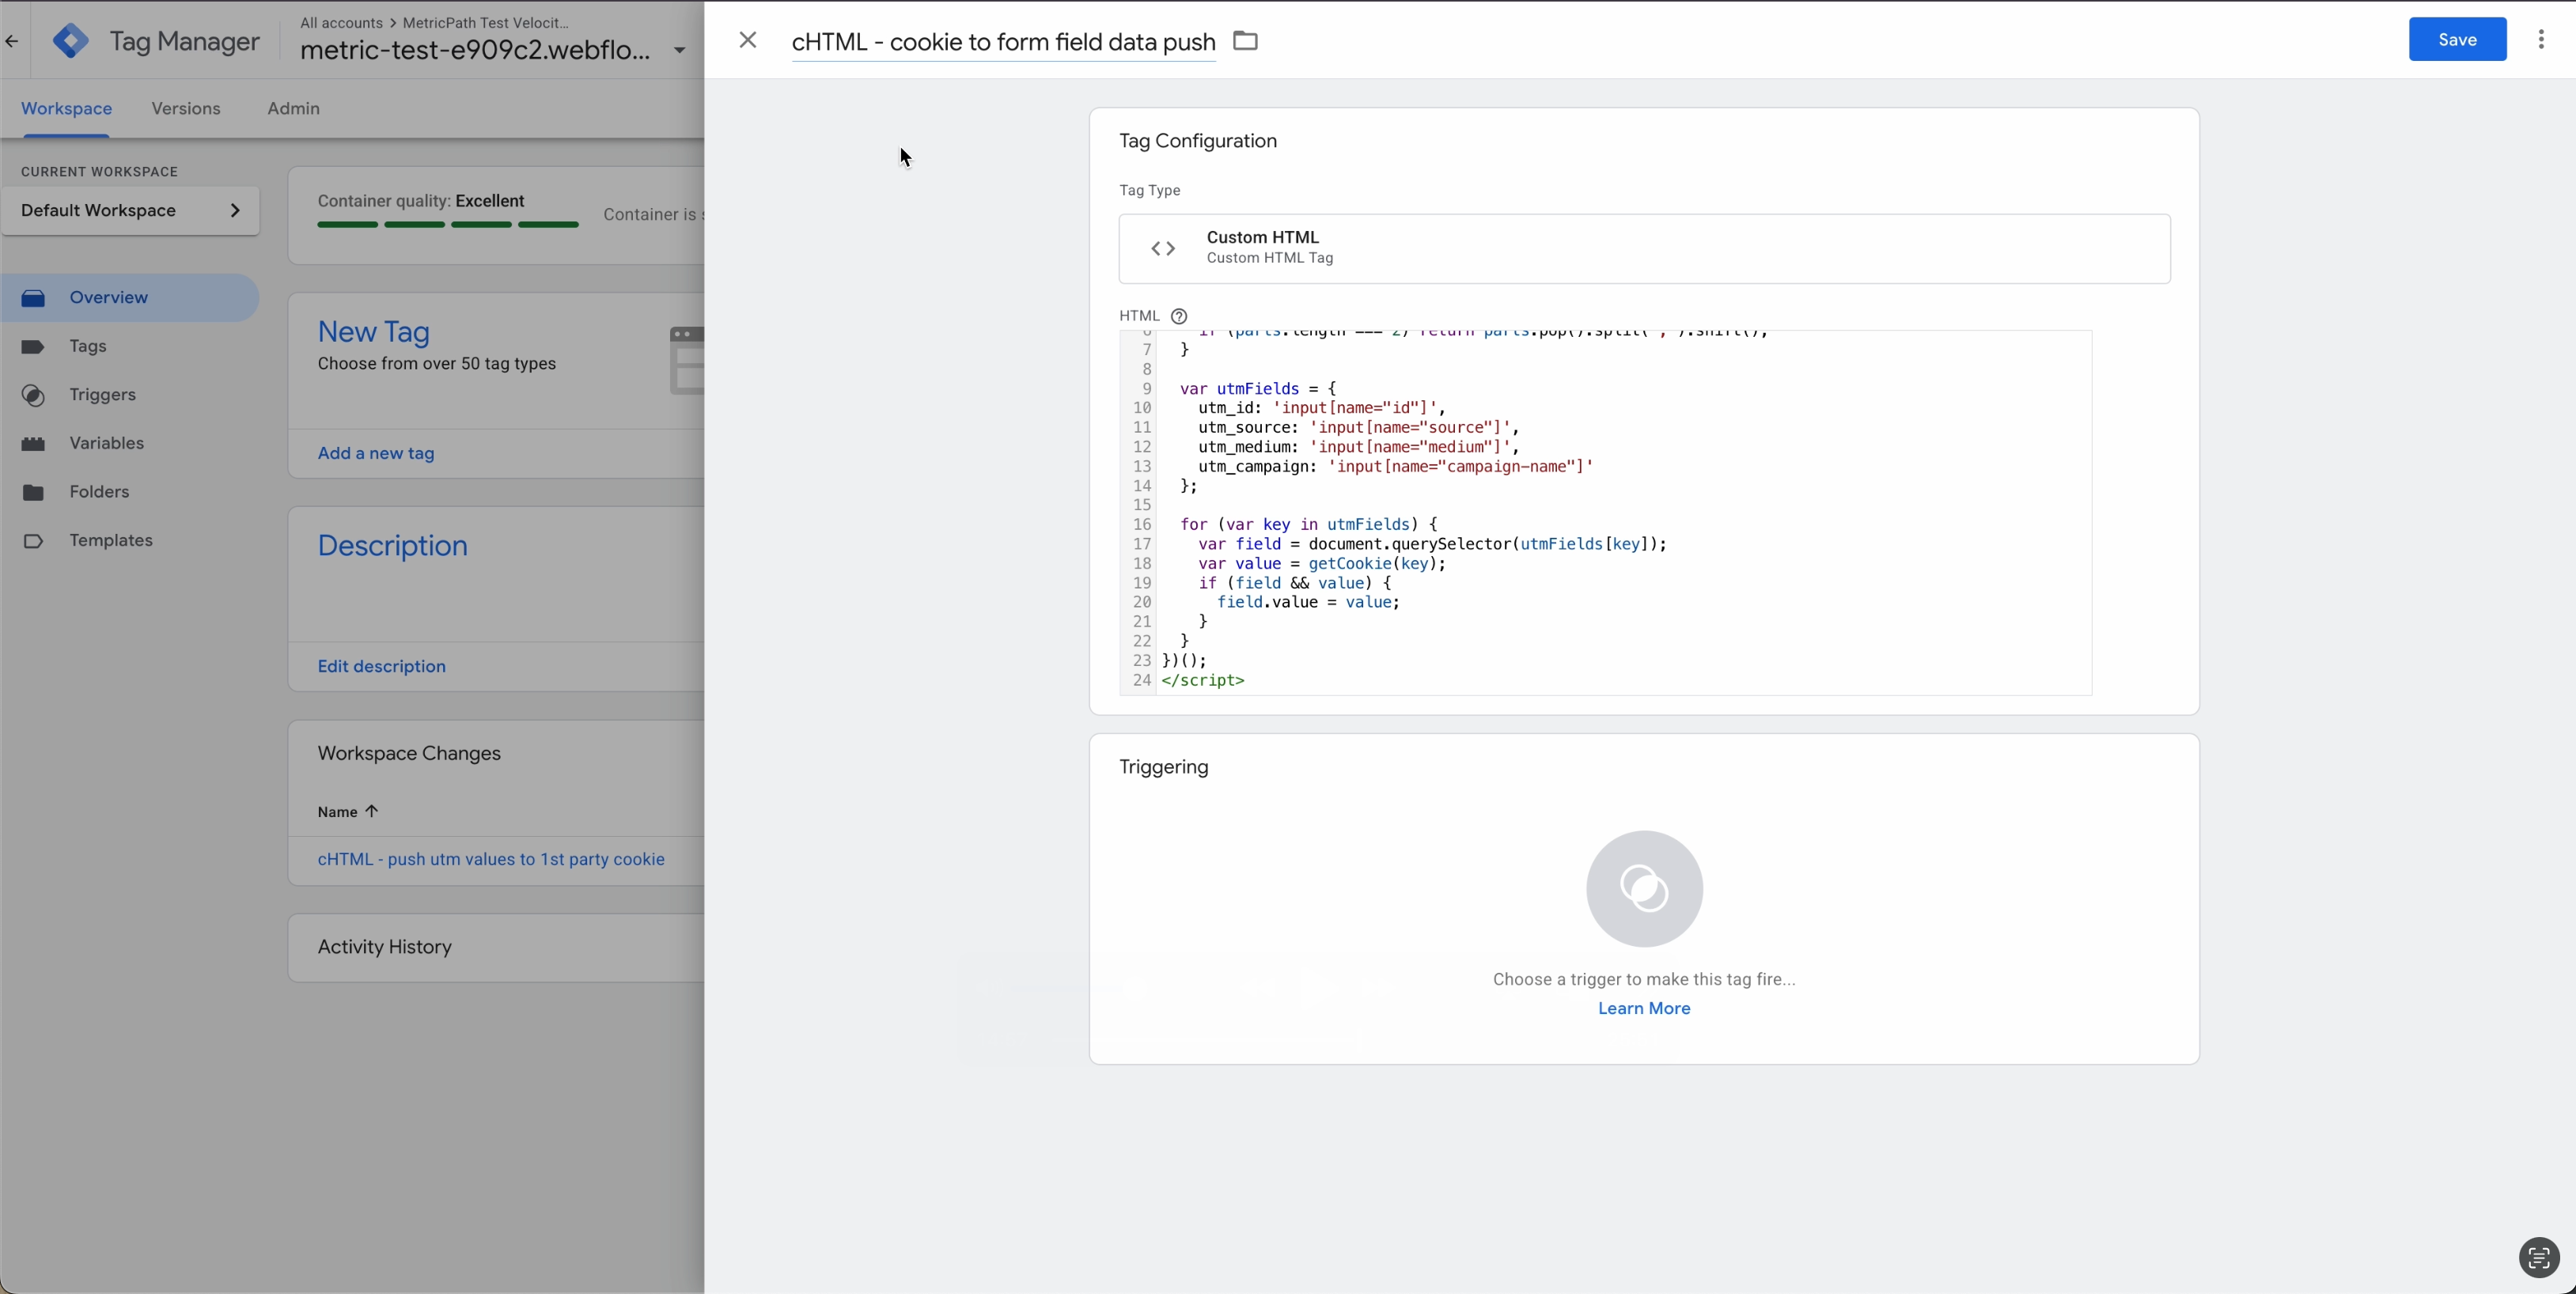This screenshot has height=1294, width=2576.
Task: Click the Tag Manager logo
Action: click(71, 41)
